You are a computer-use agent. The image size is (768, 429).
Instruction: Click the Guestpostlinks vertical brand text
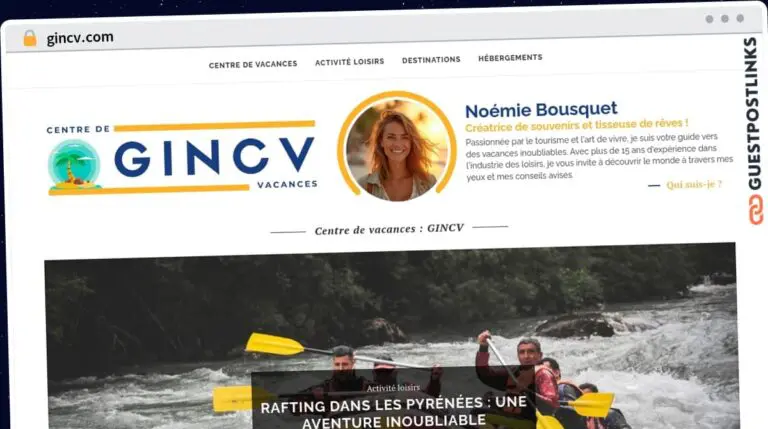754,114
